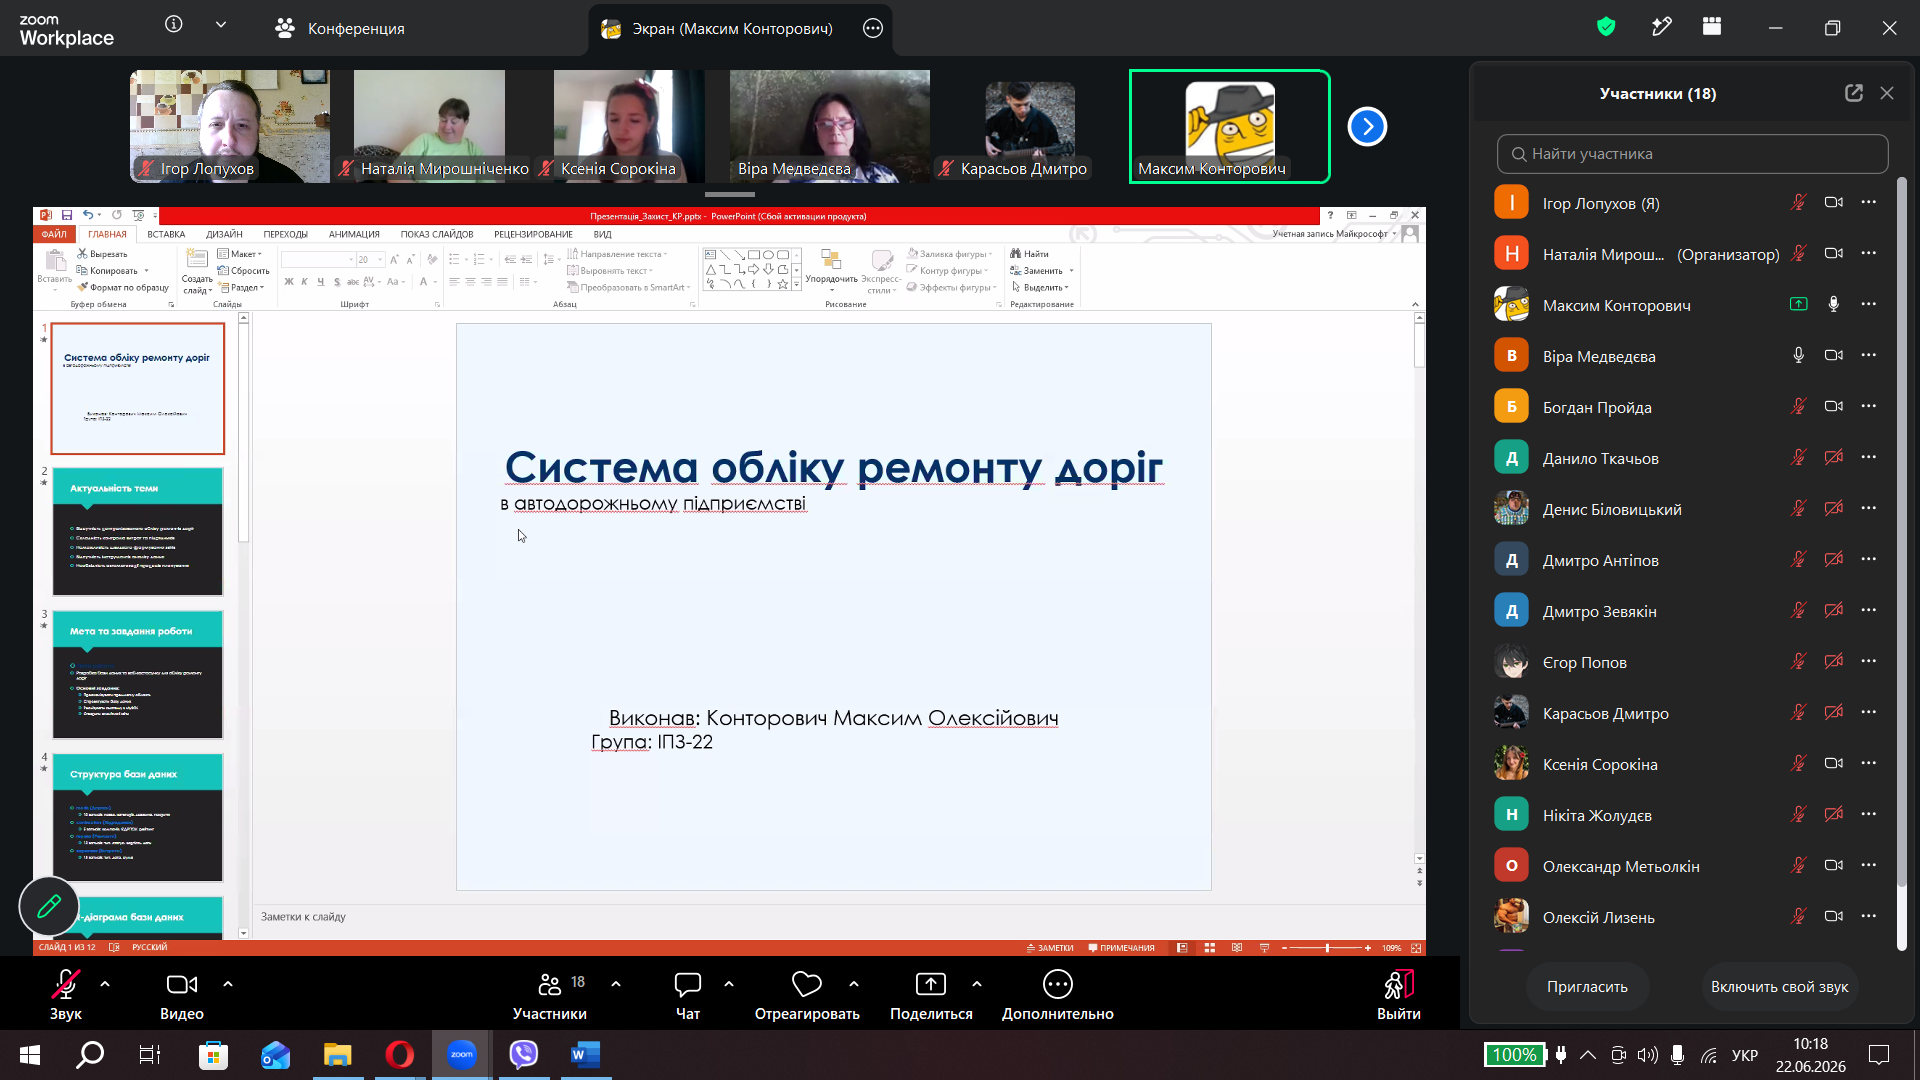Screen dimensions: 1920x1080
Task: Toggle Віра Медведєва's microphone in list
Action: 1798,355
